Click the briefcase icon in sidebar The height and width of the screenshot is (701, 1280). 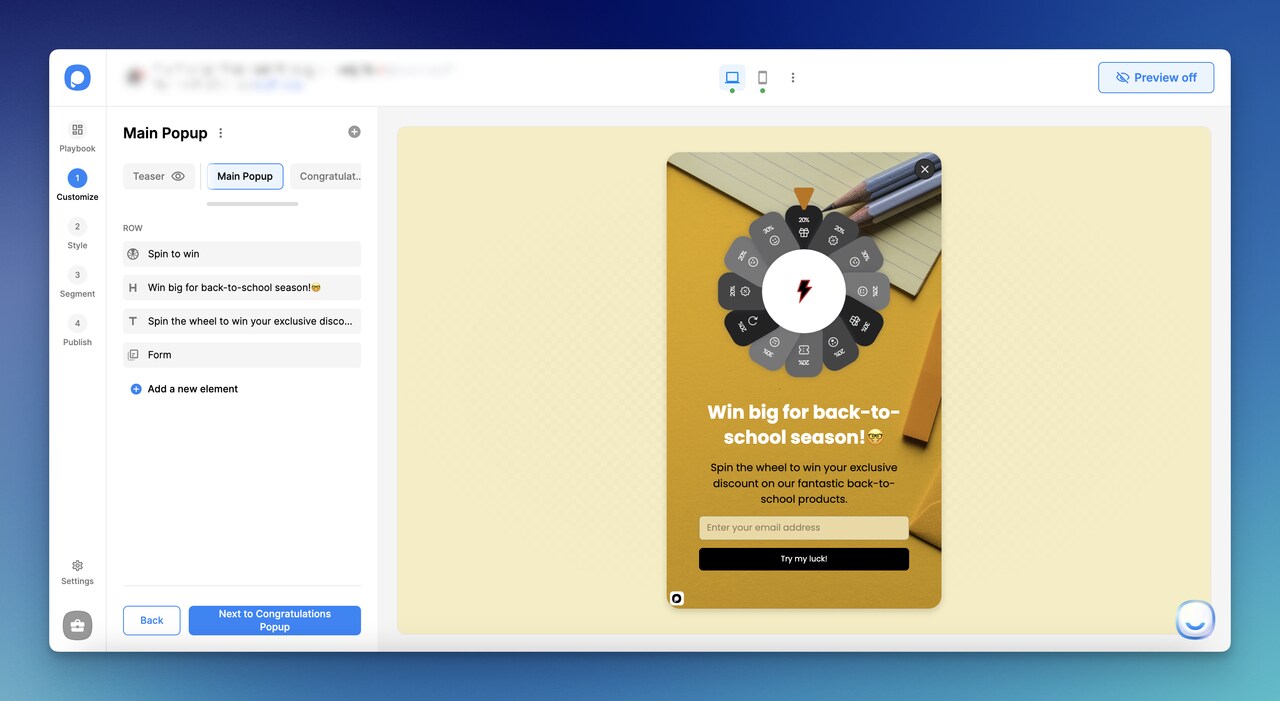click(x=78, y=625)
